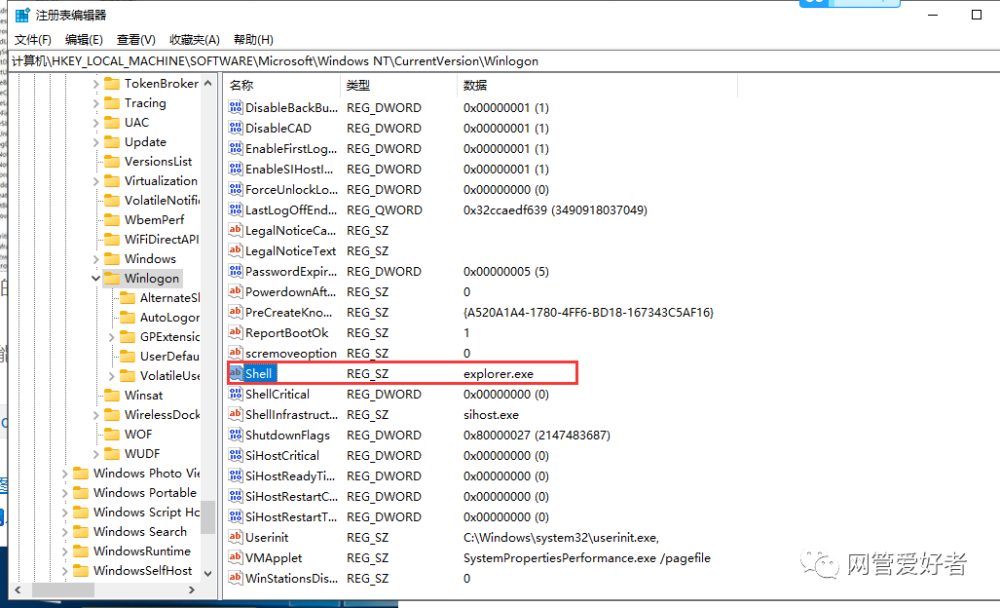1000x608 pixels.
Task: Click the DisableCAD value icon
Action: tap(235, 128)
